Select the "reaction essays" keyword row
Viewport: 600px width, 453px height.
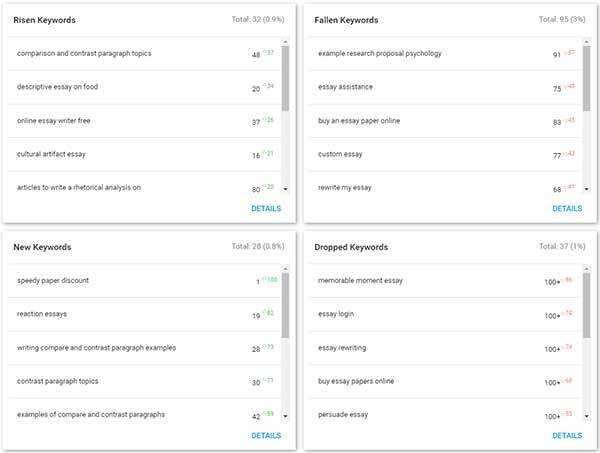tap(42, 314)
